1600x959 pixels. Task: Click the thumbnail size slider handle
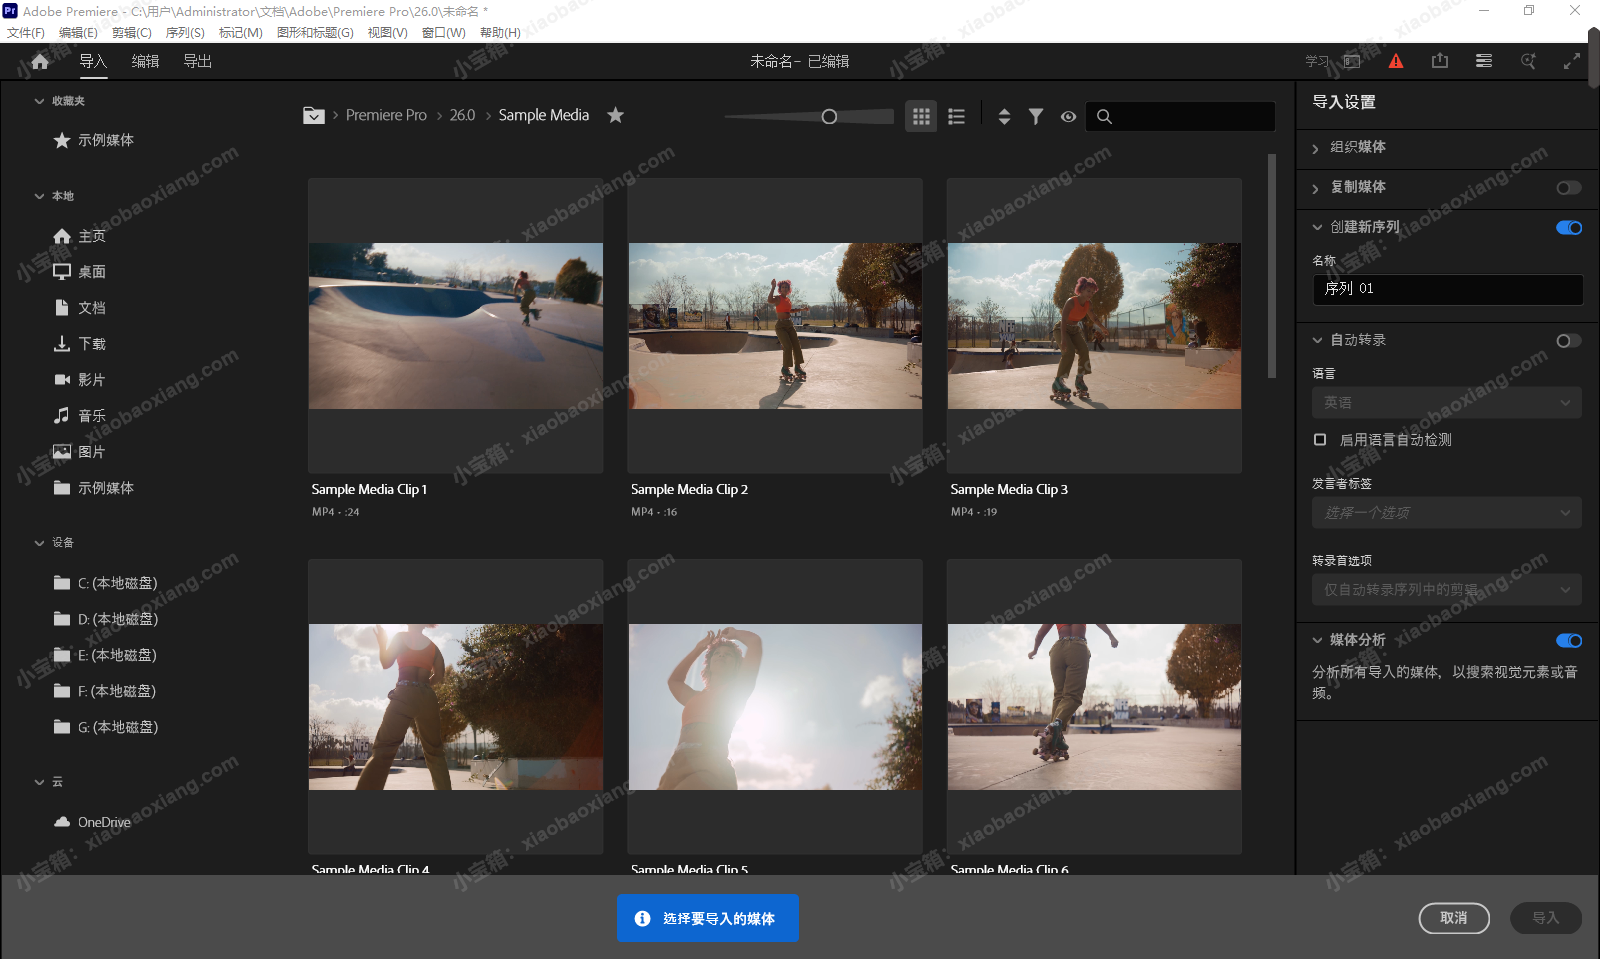tap(829, 117)
